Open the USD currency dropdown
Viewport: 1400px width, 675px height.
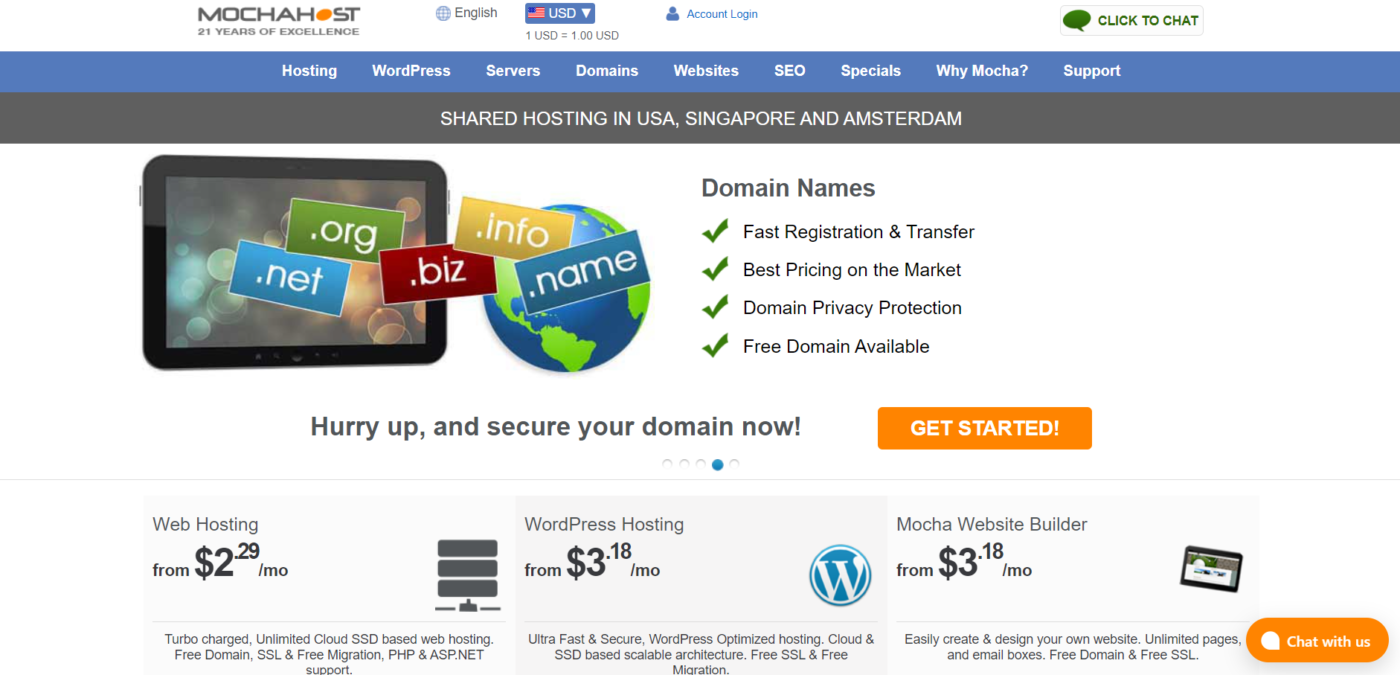point(560,13)
